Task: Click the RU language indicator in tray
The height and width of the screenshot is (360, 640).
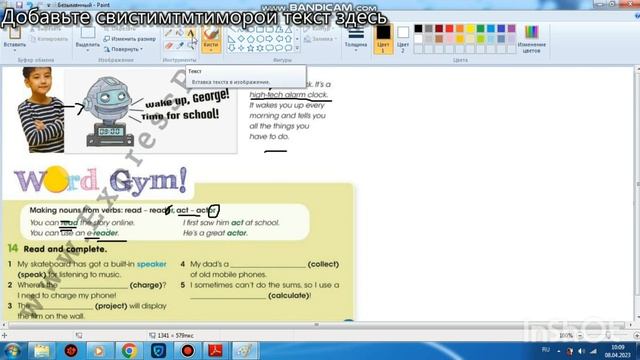Action: (x=546, y=350)
